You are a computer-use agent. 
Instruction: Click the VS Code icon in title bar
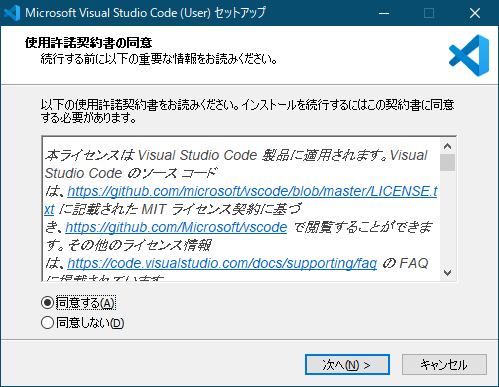(12, 13)
